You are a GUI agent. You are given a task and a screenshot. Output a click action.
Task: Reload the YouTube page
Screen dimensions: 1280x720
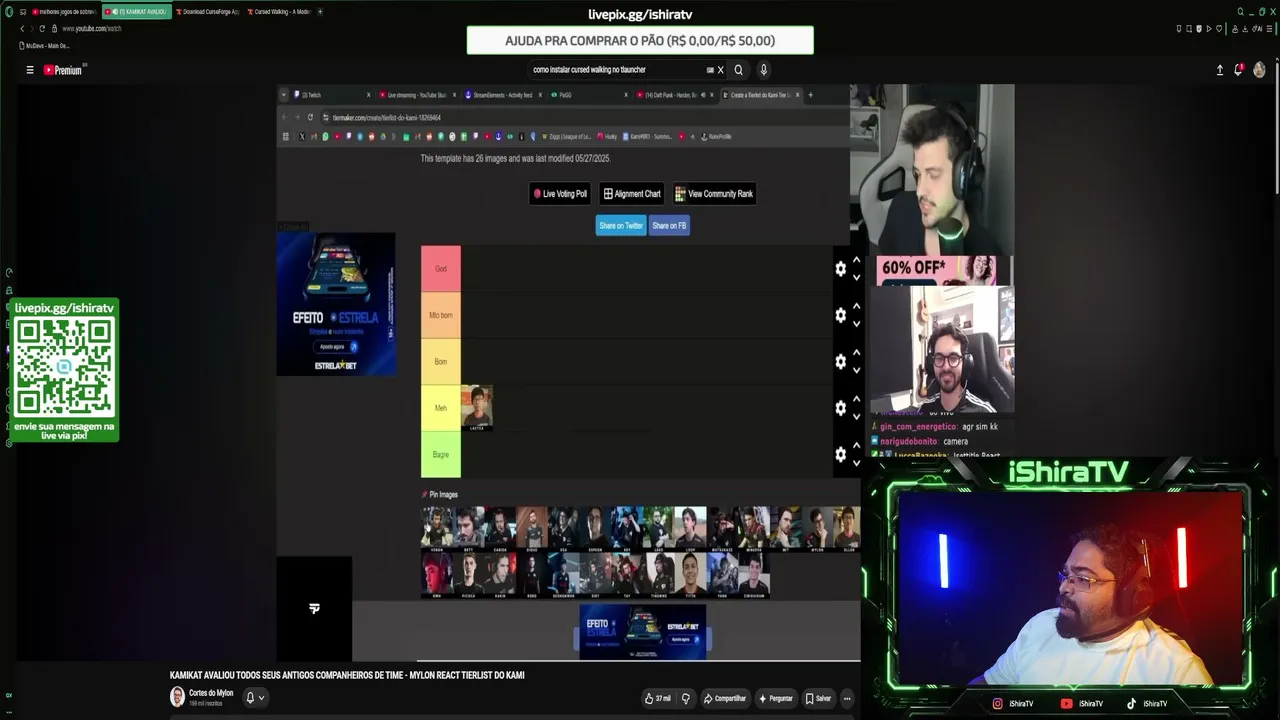point(42,29)
